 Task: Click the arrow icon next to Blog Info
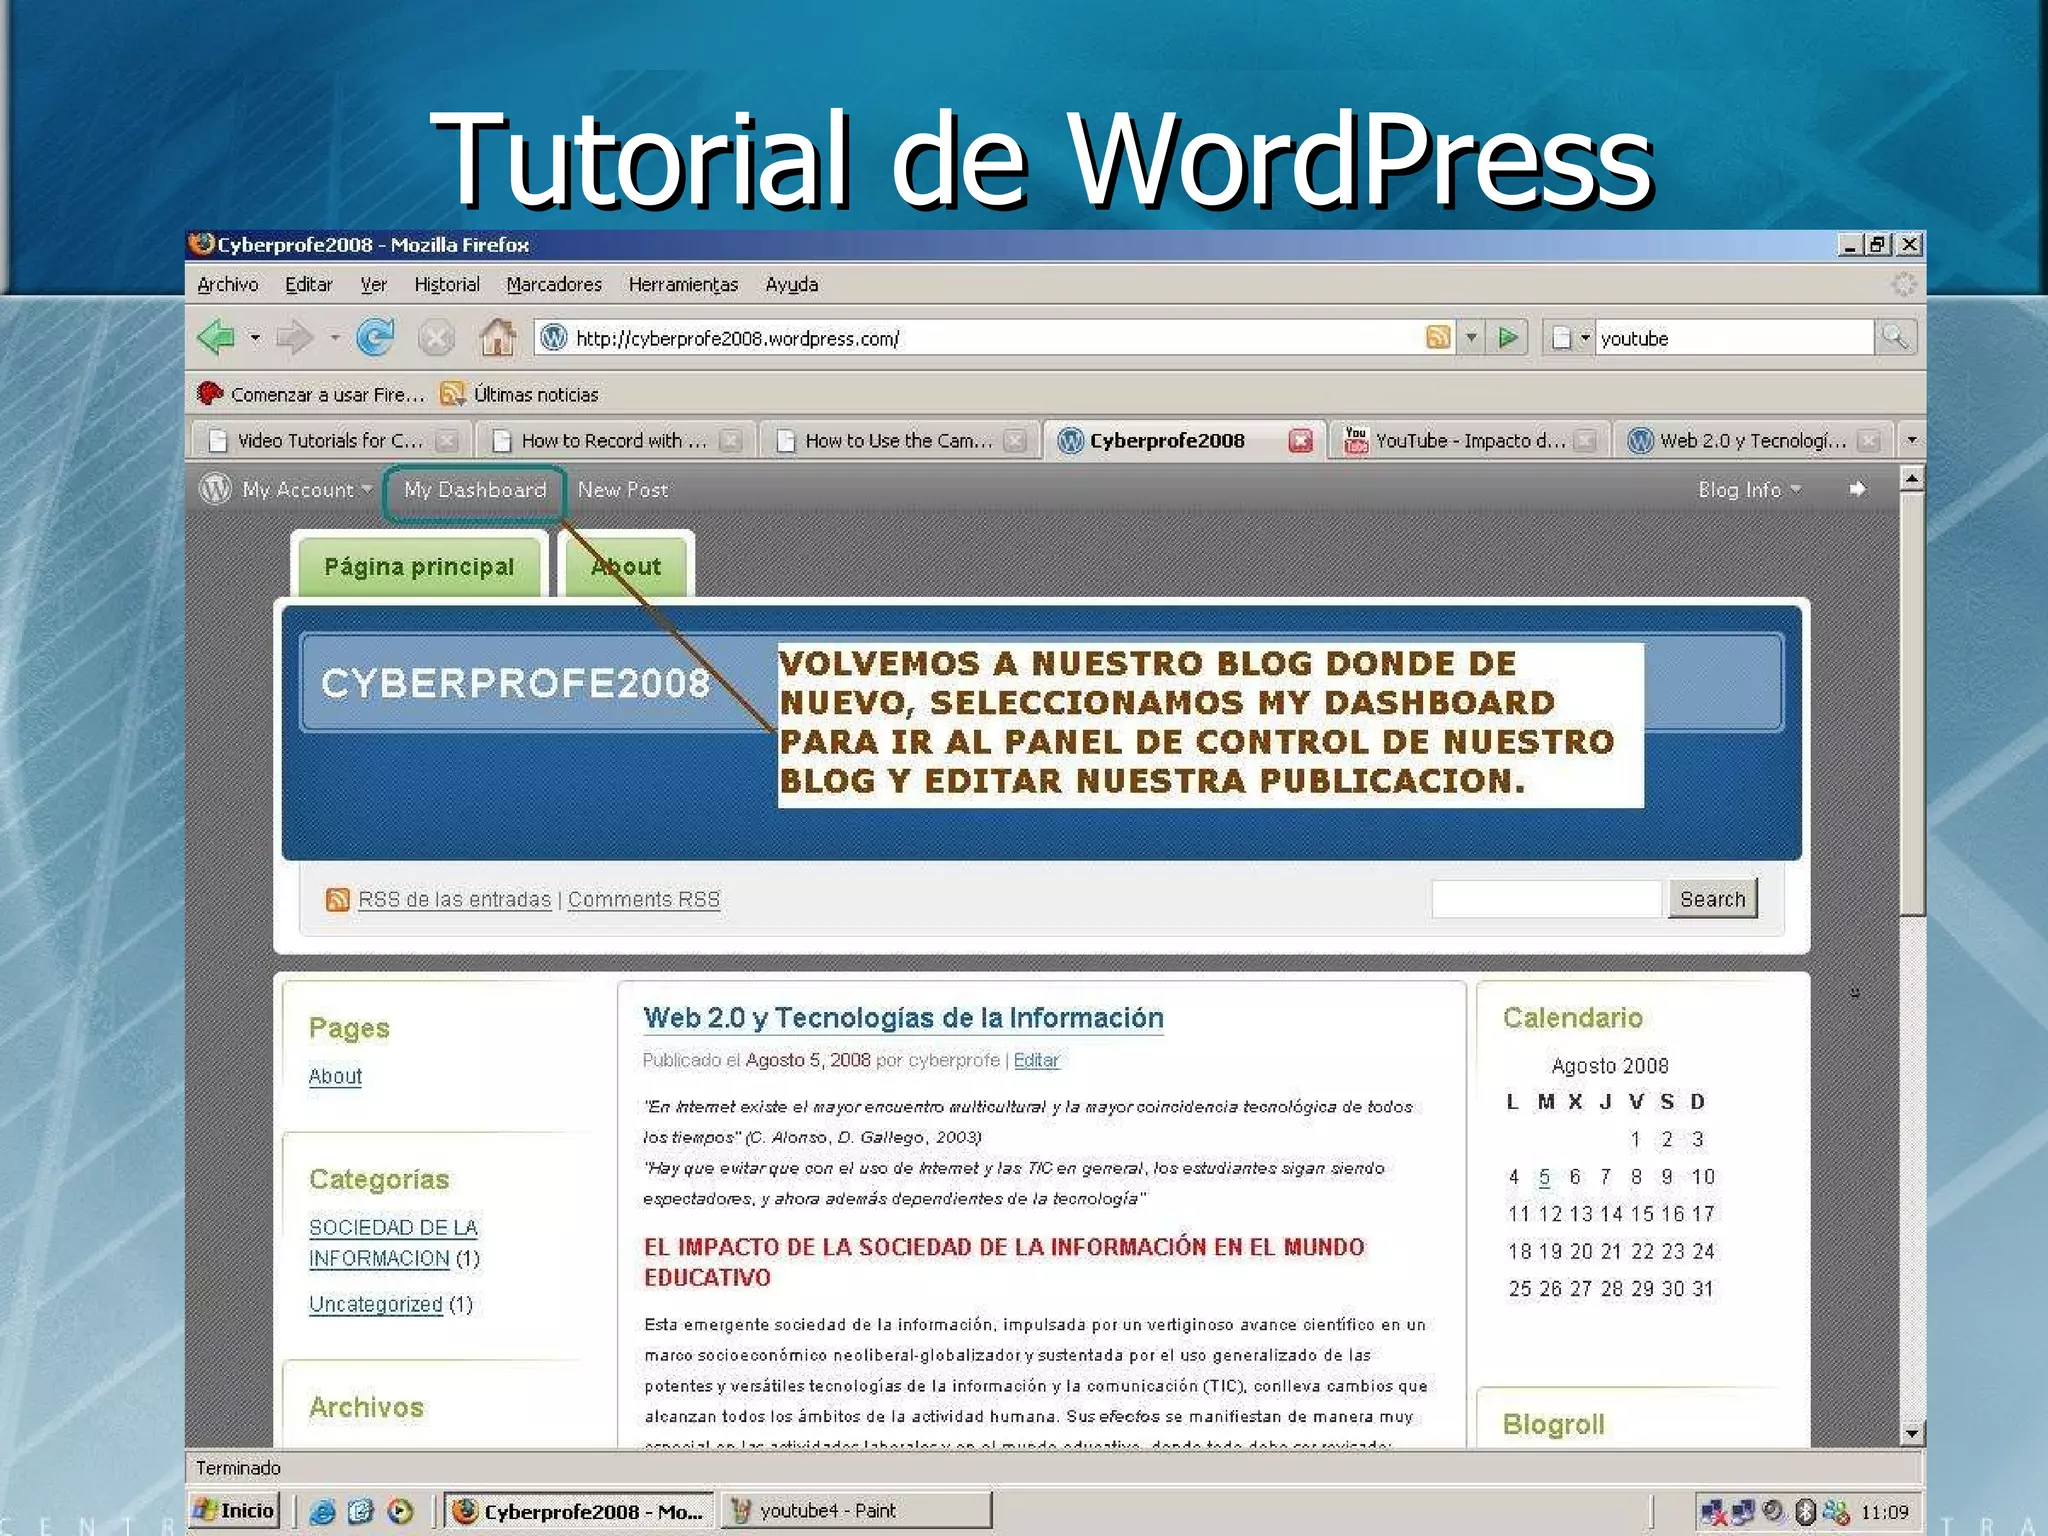pos(1857,489)
